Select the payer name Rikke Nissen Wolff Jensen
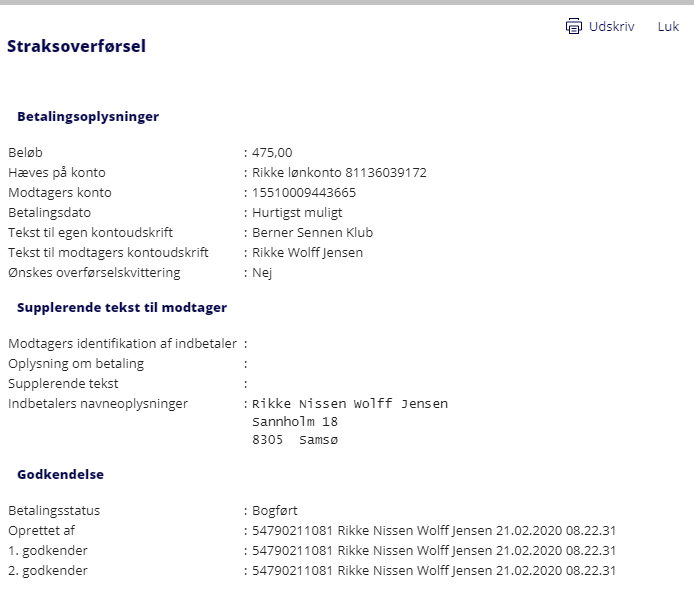Image resolution: width=694 pixels, height=593 pixels. point(350,404)
